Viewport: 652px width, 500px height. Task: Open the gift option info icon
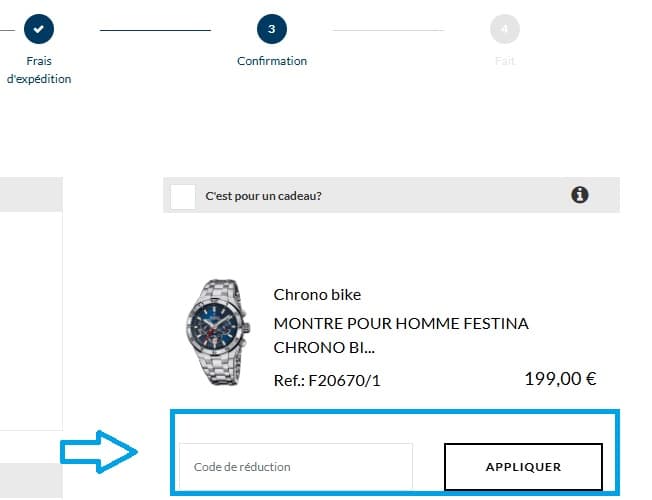580,195
